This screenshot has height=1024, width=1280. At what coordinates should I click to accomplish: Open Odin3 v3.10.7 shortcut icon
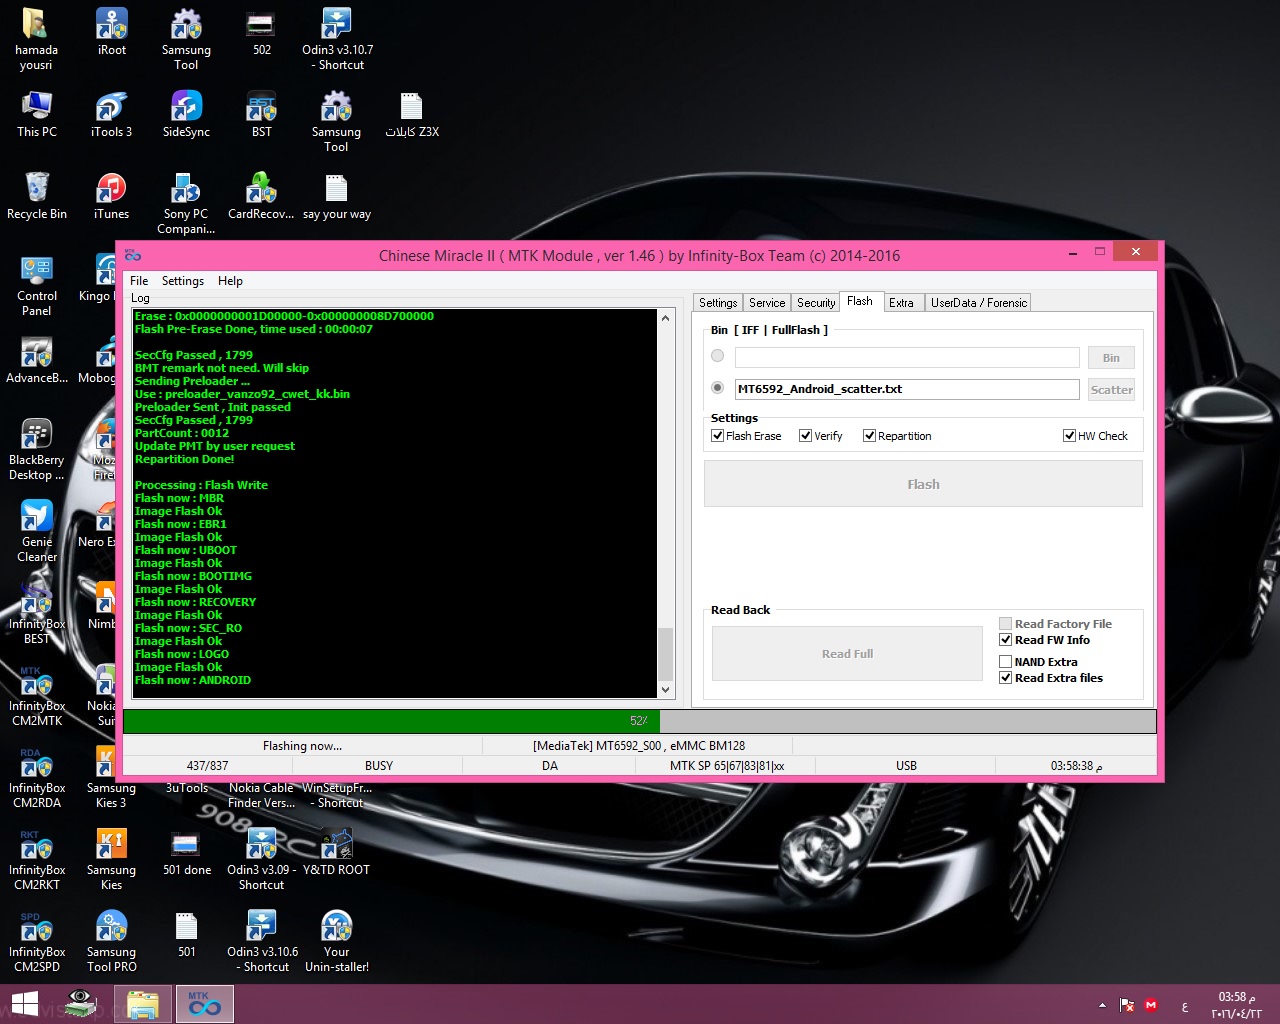337,38
